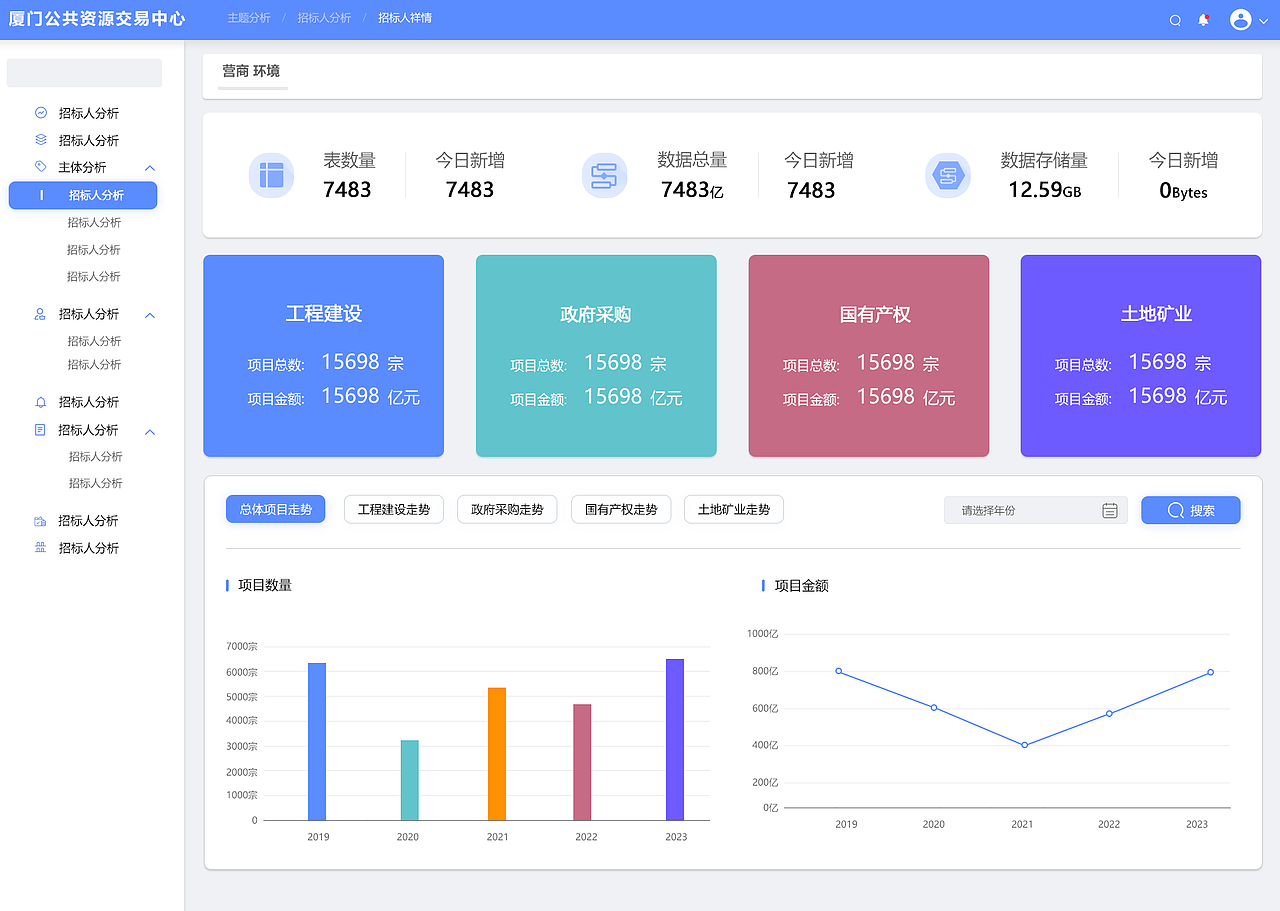
Task: Switch to the 营商 环境 tab
Action: 251,71
